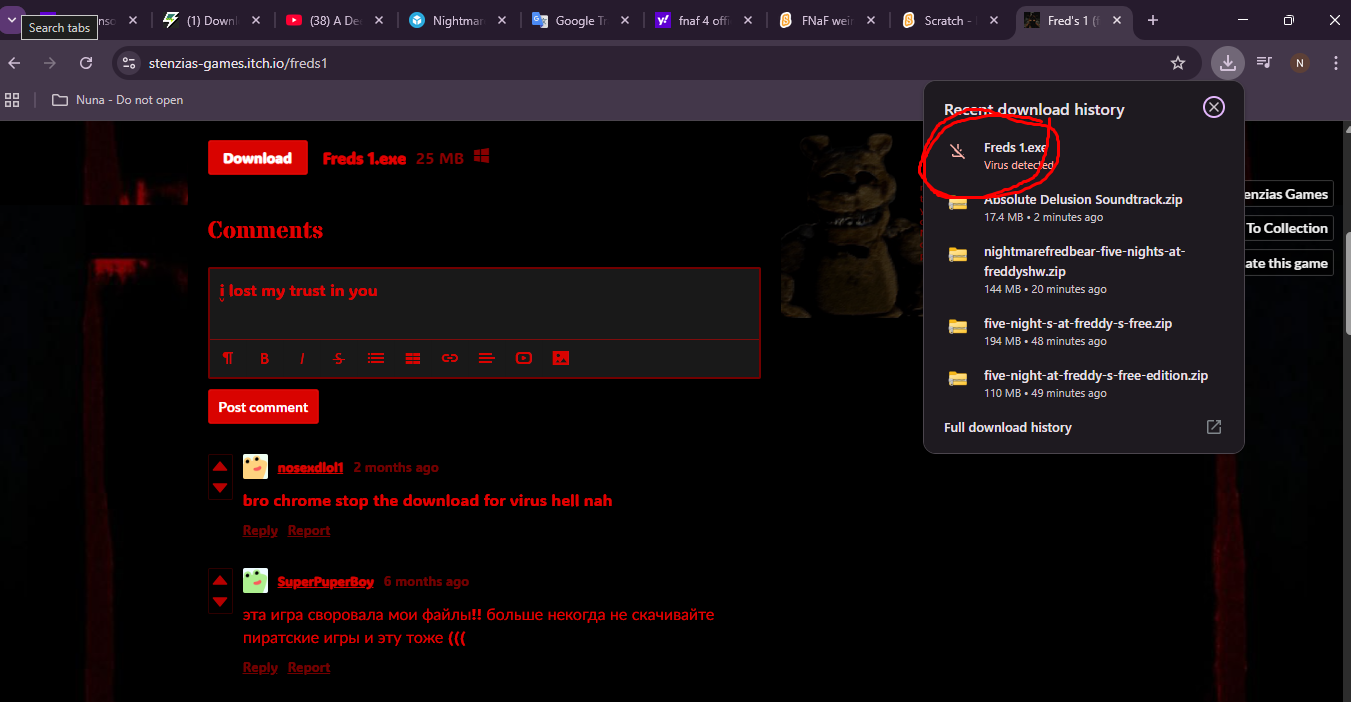Switch to the FNaF Scratch tab
The height and width of the screenshot is (702, 1351).
827,20
